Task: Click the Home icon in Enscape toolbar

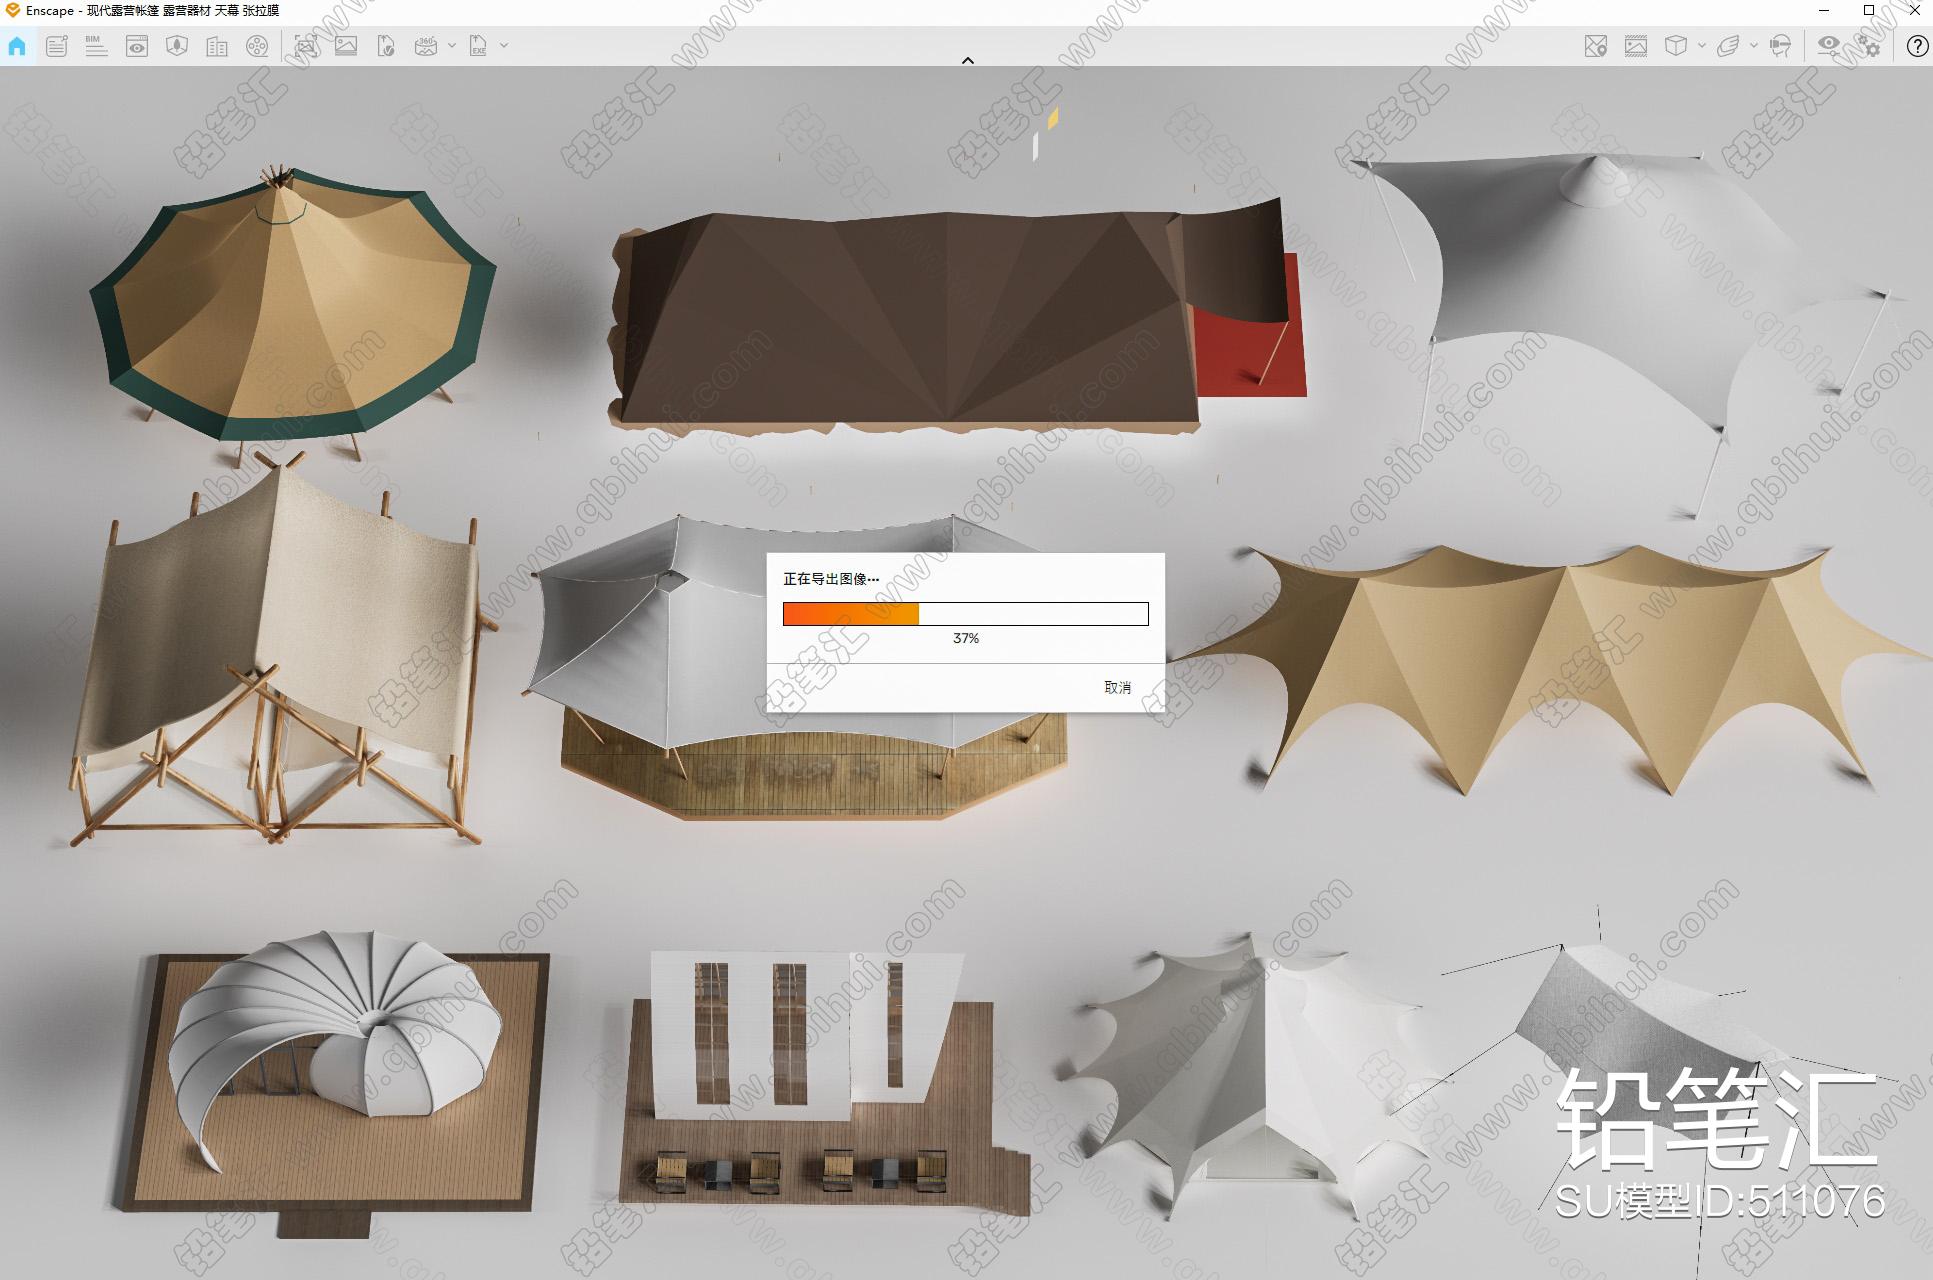Action: click(17, 46)
